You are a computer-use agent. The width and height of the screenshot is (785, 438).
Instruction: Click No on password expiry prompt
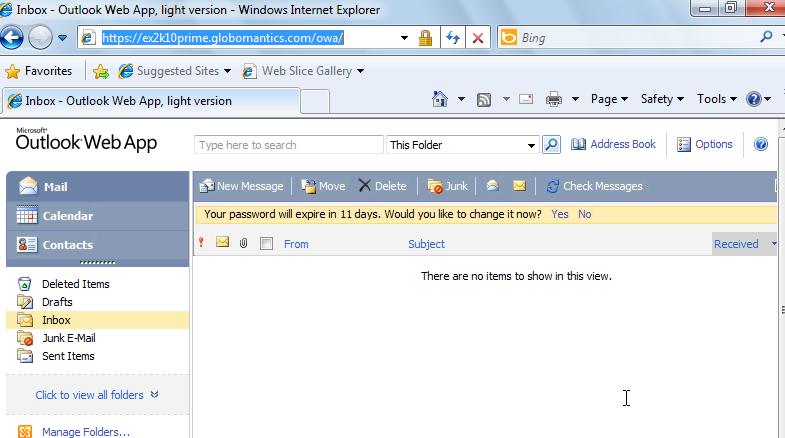584,214
